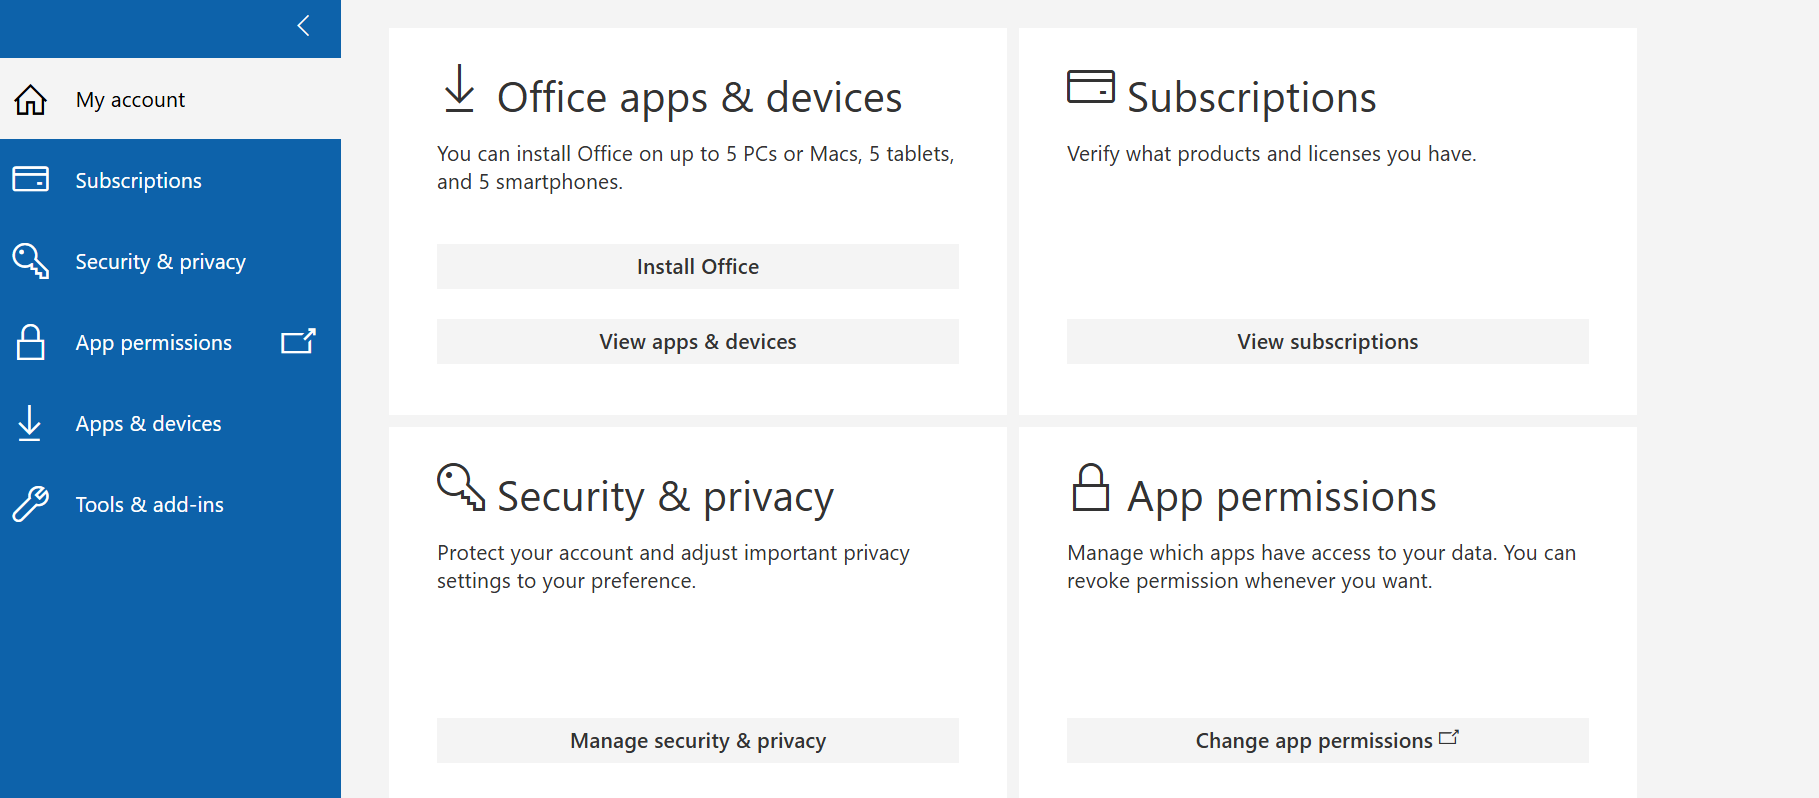1819x798 pixels.
Task: Click the home icon beside My account
Action: 31,99
